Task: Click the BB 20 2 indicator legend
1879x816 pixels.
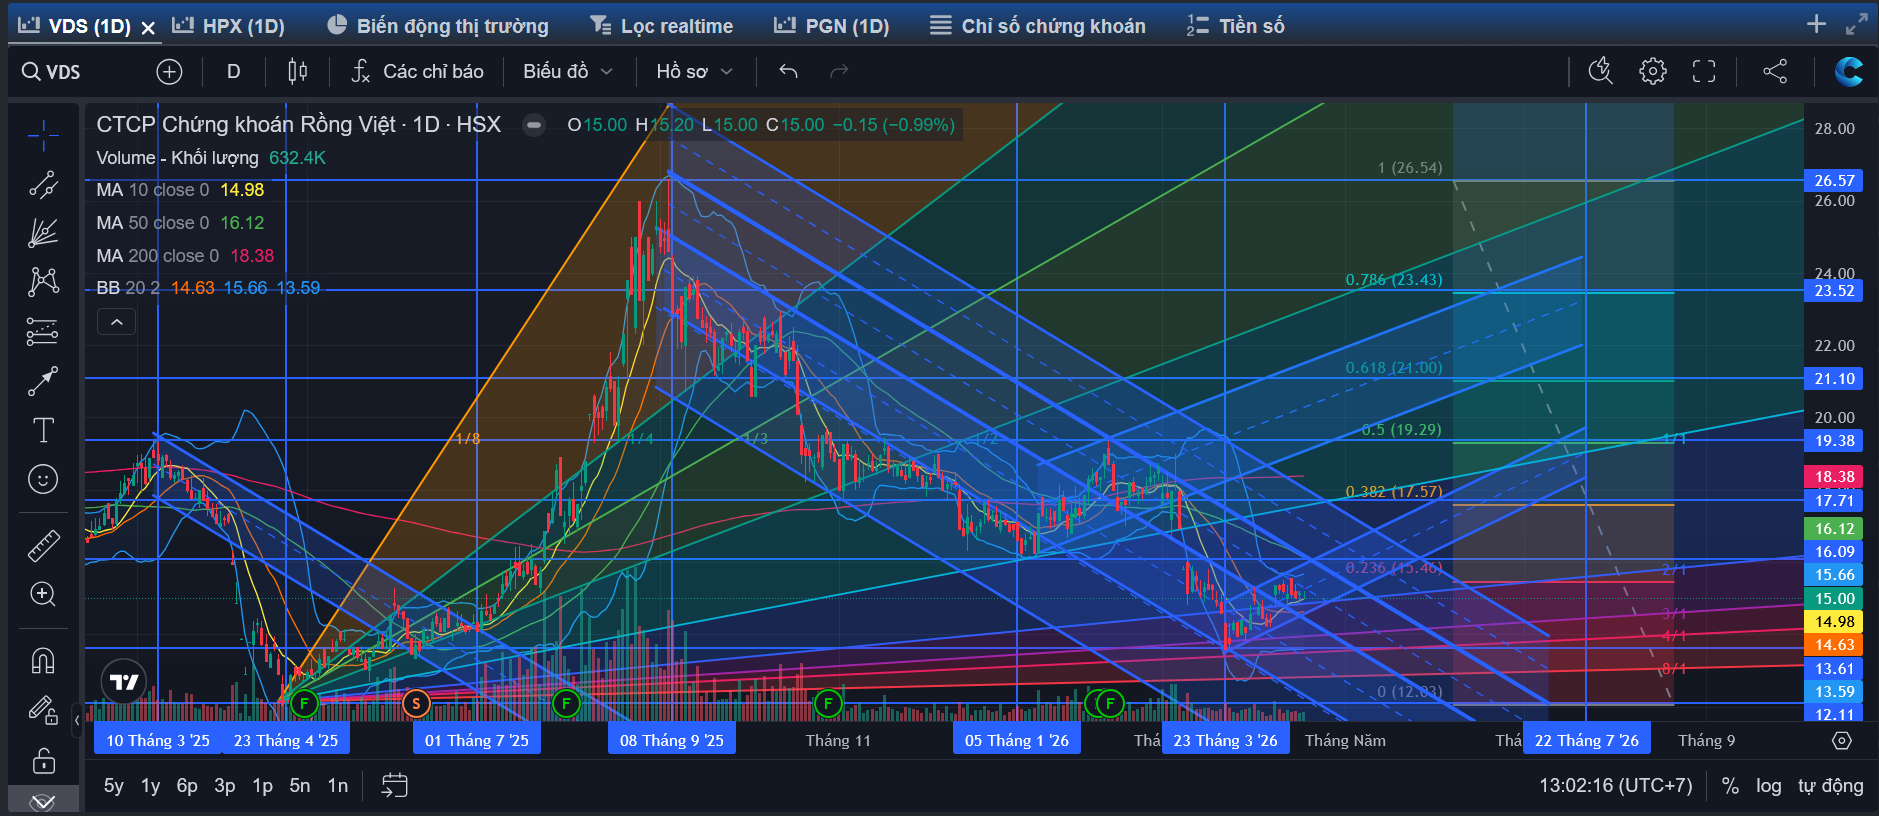Action: [x=208, y=288]
